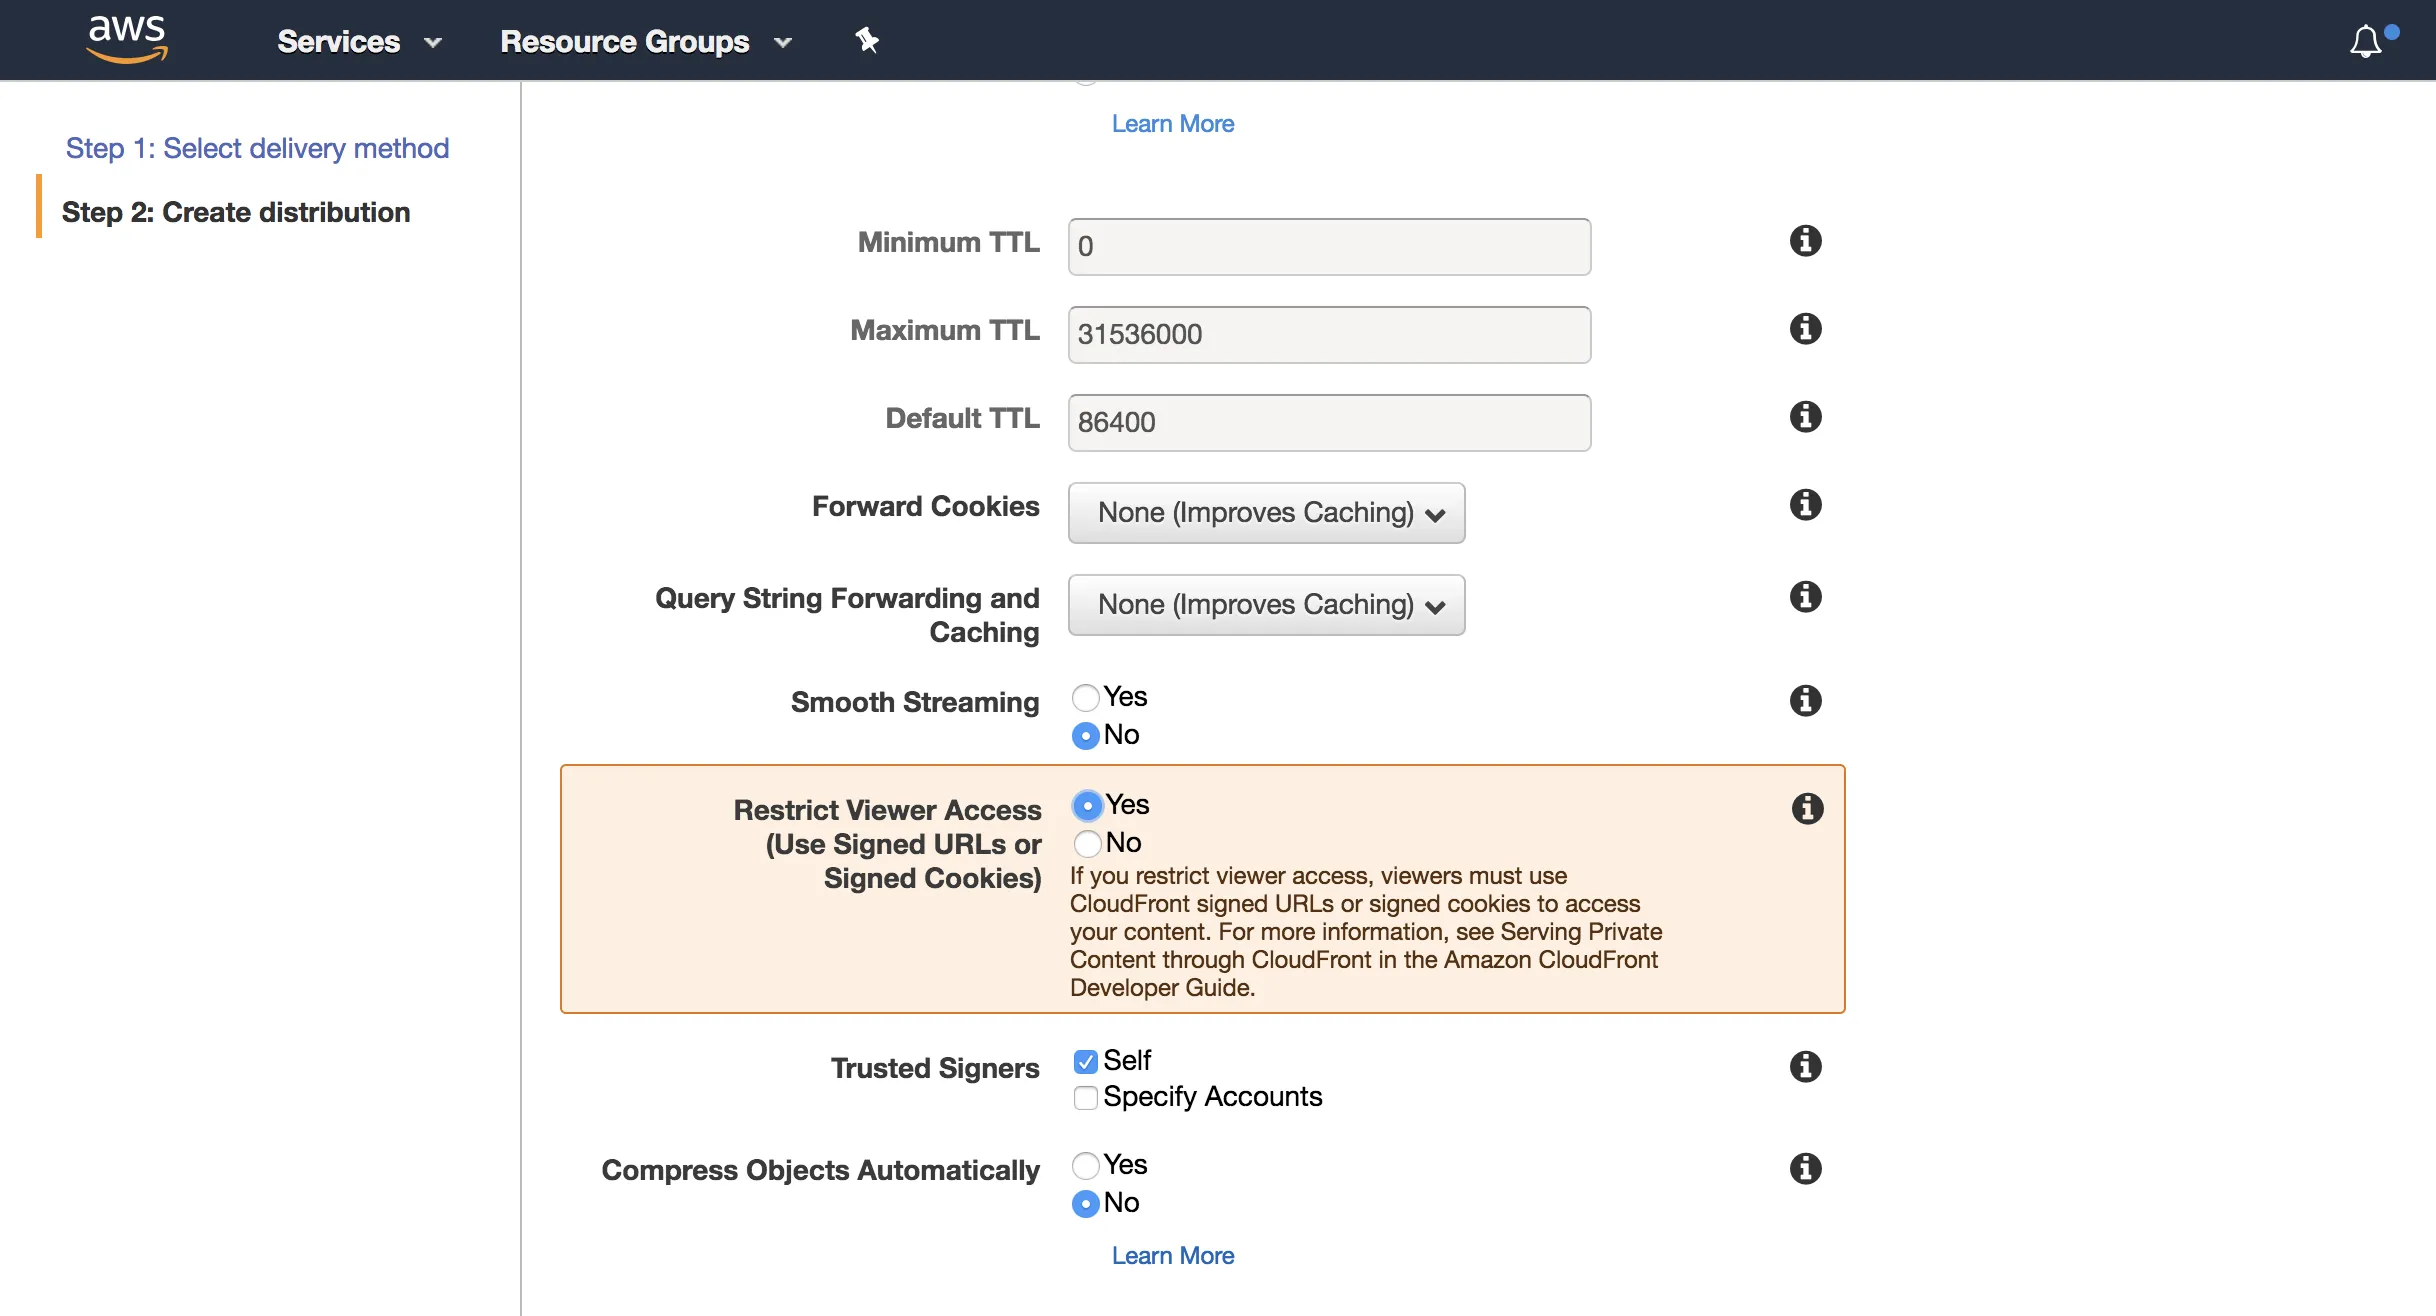The image size is (2436, 1316).
Task: Click info icon for Smooth Streaming
Action: tap(1805, 701)
